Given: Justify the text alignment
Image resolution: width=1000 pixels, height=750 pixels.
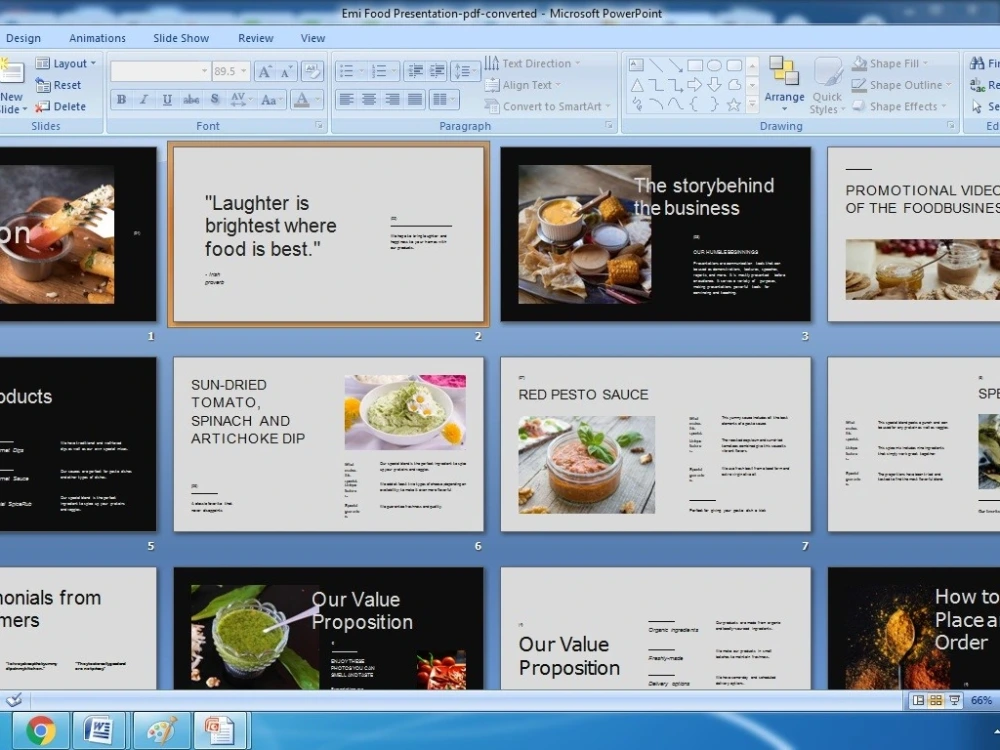Looking at the screenshot, I should [x=415, y=99].
